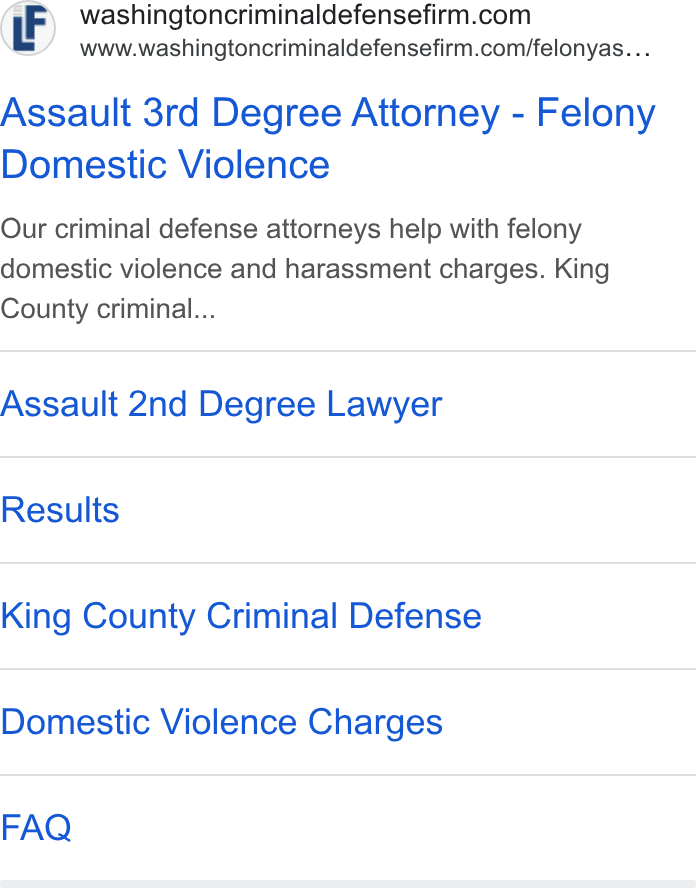Click the 'harassment charges. King' snippet line
The height and width of the screenshot is (888, 696).
point(447,269)
